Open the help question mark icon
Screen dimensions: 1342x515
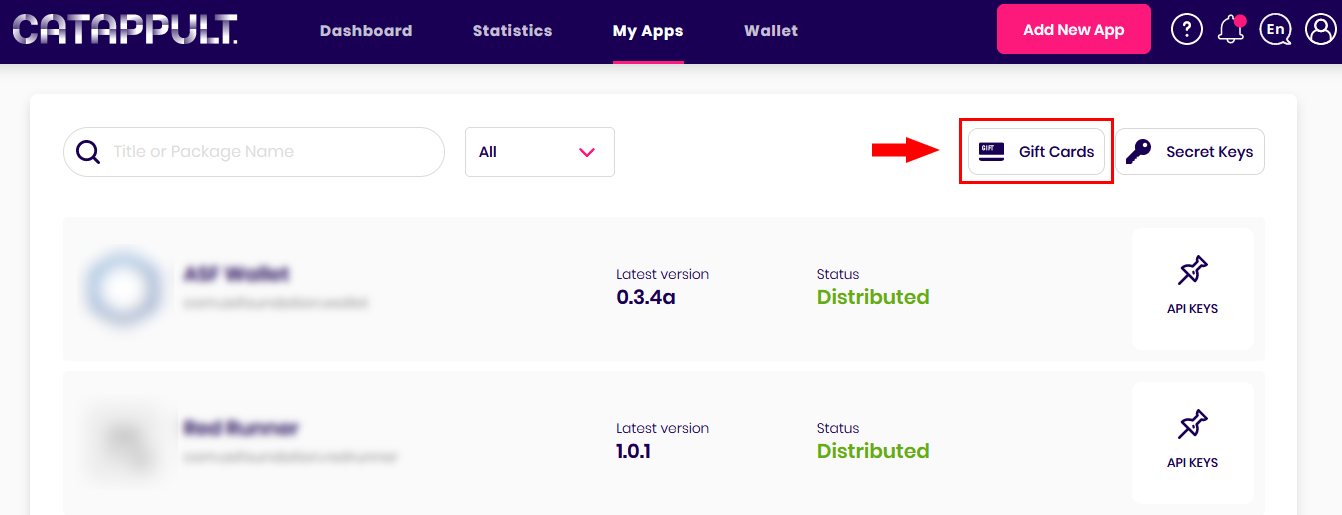click(1186, 30)
